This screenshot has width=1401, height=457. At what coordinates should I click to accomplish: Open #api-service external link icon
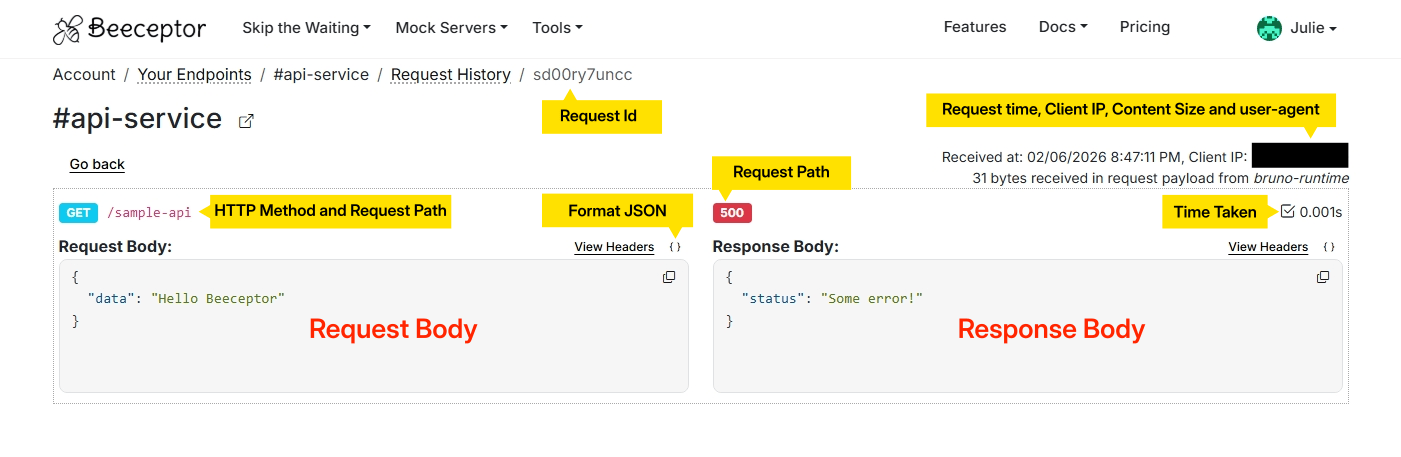(246, 121)
